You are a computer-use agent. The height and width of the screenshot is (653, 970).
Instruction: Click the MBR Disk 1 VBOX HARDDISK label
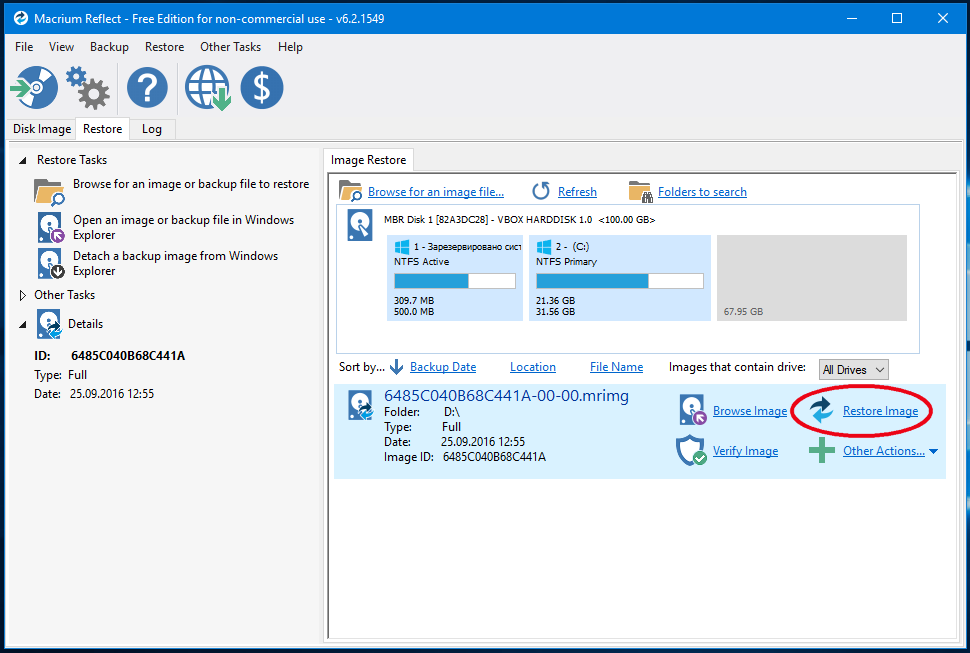point(520,220)
